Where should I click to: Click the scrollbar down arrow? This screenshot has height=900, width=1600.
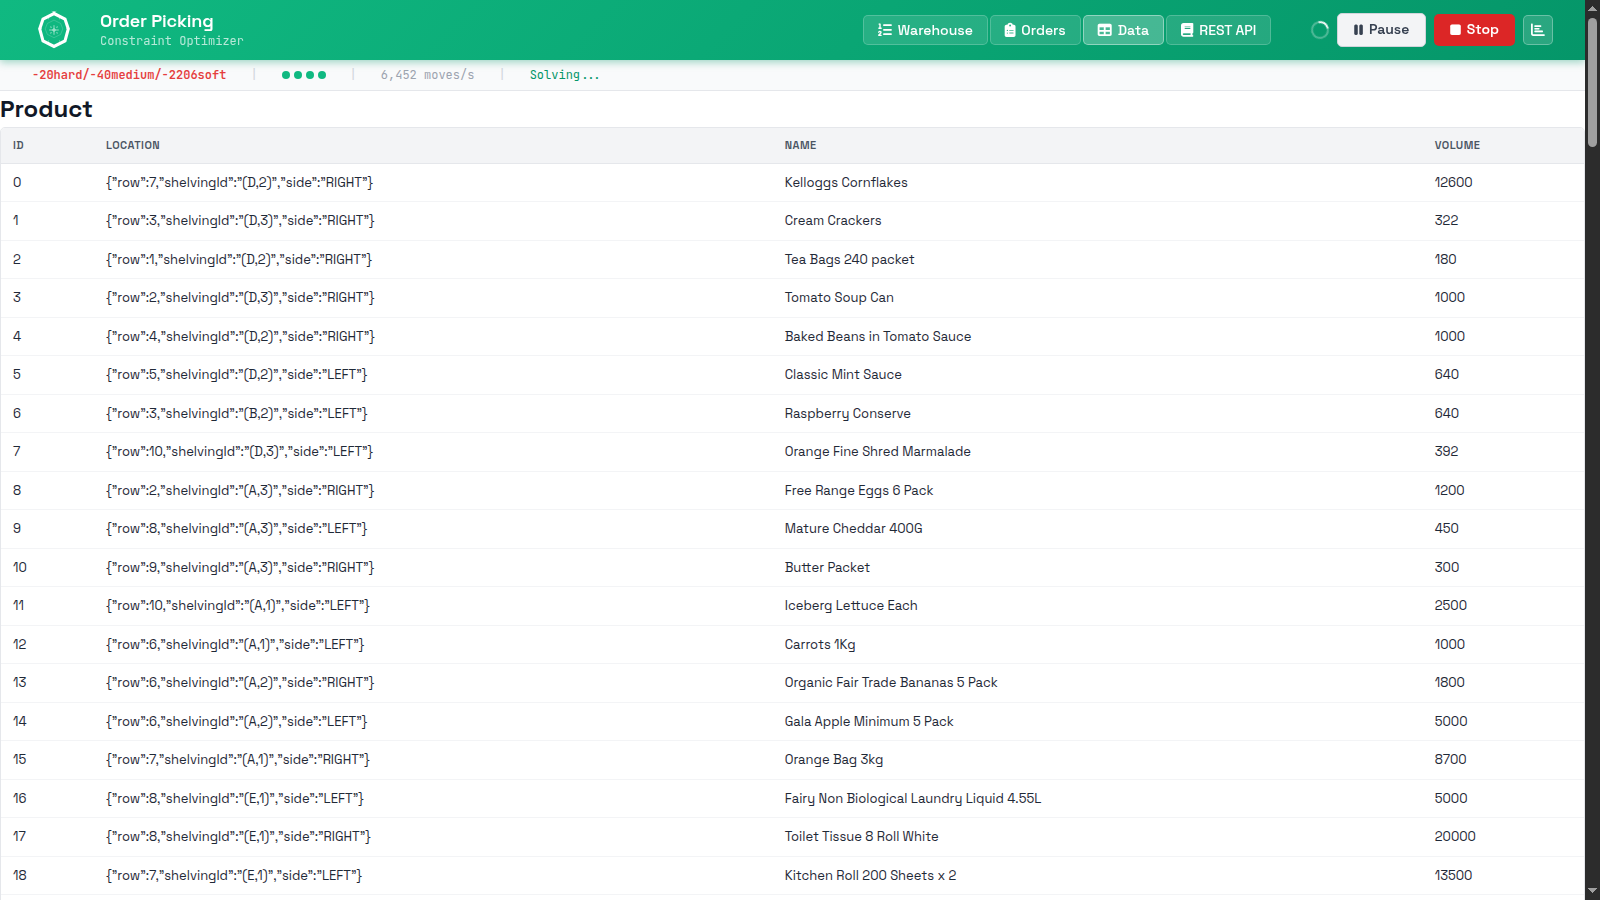(x=1592, y=891)
